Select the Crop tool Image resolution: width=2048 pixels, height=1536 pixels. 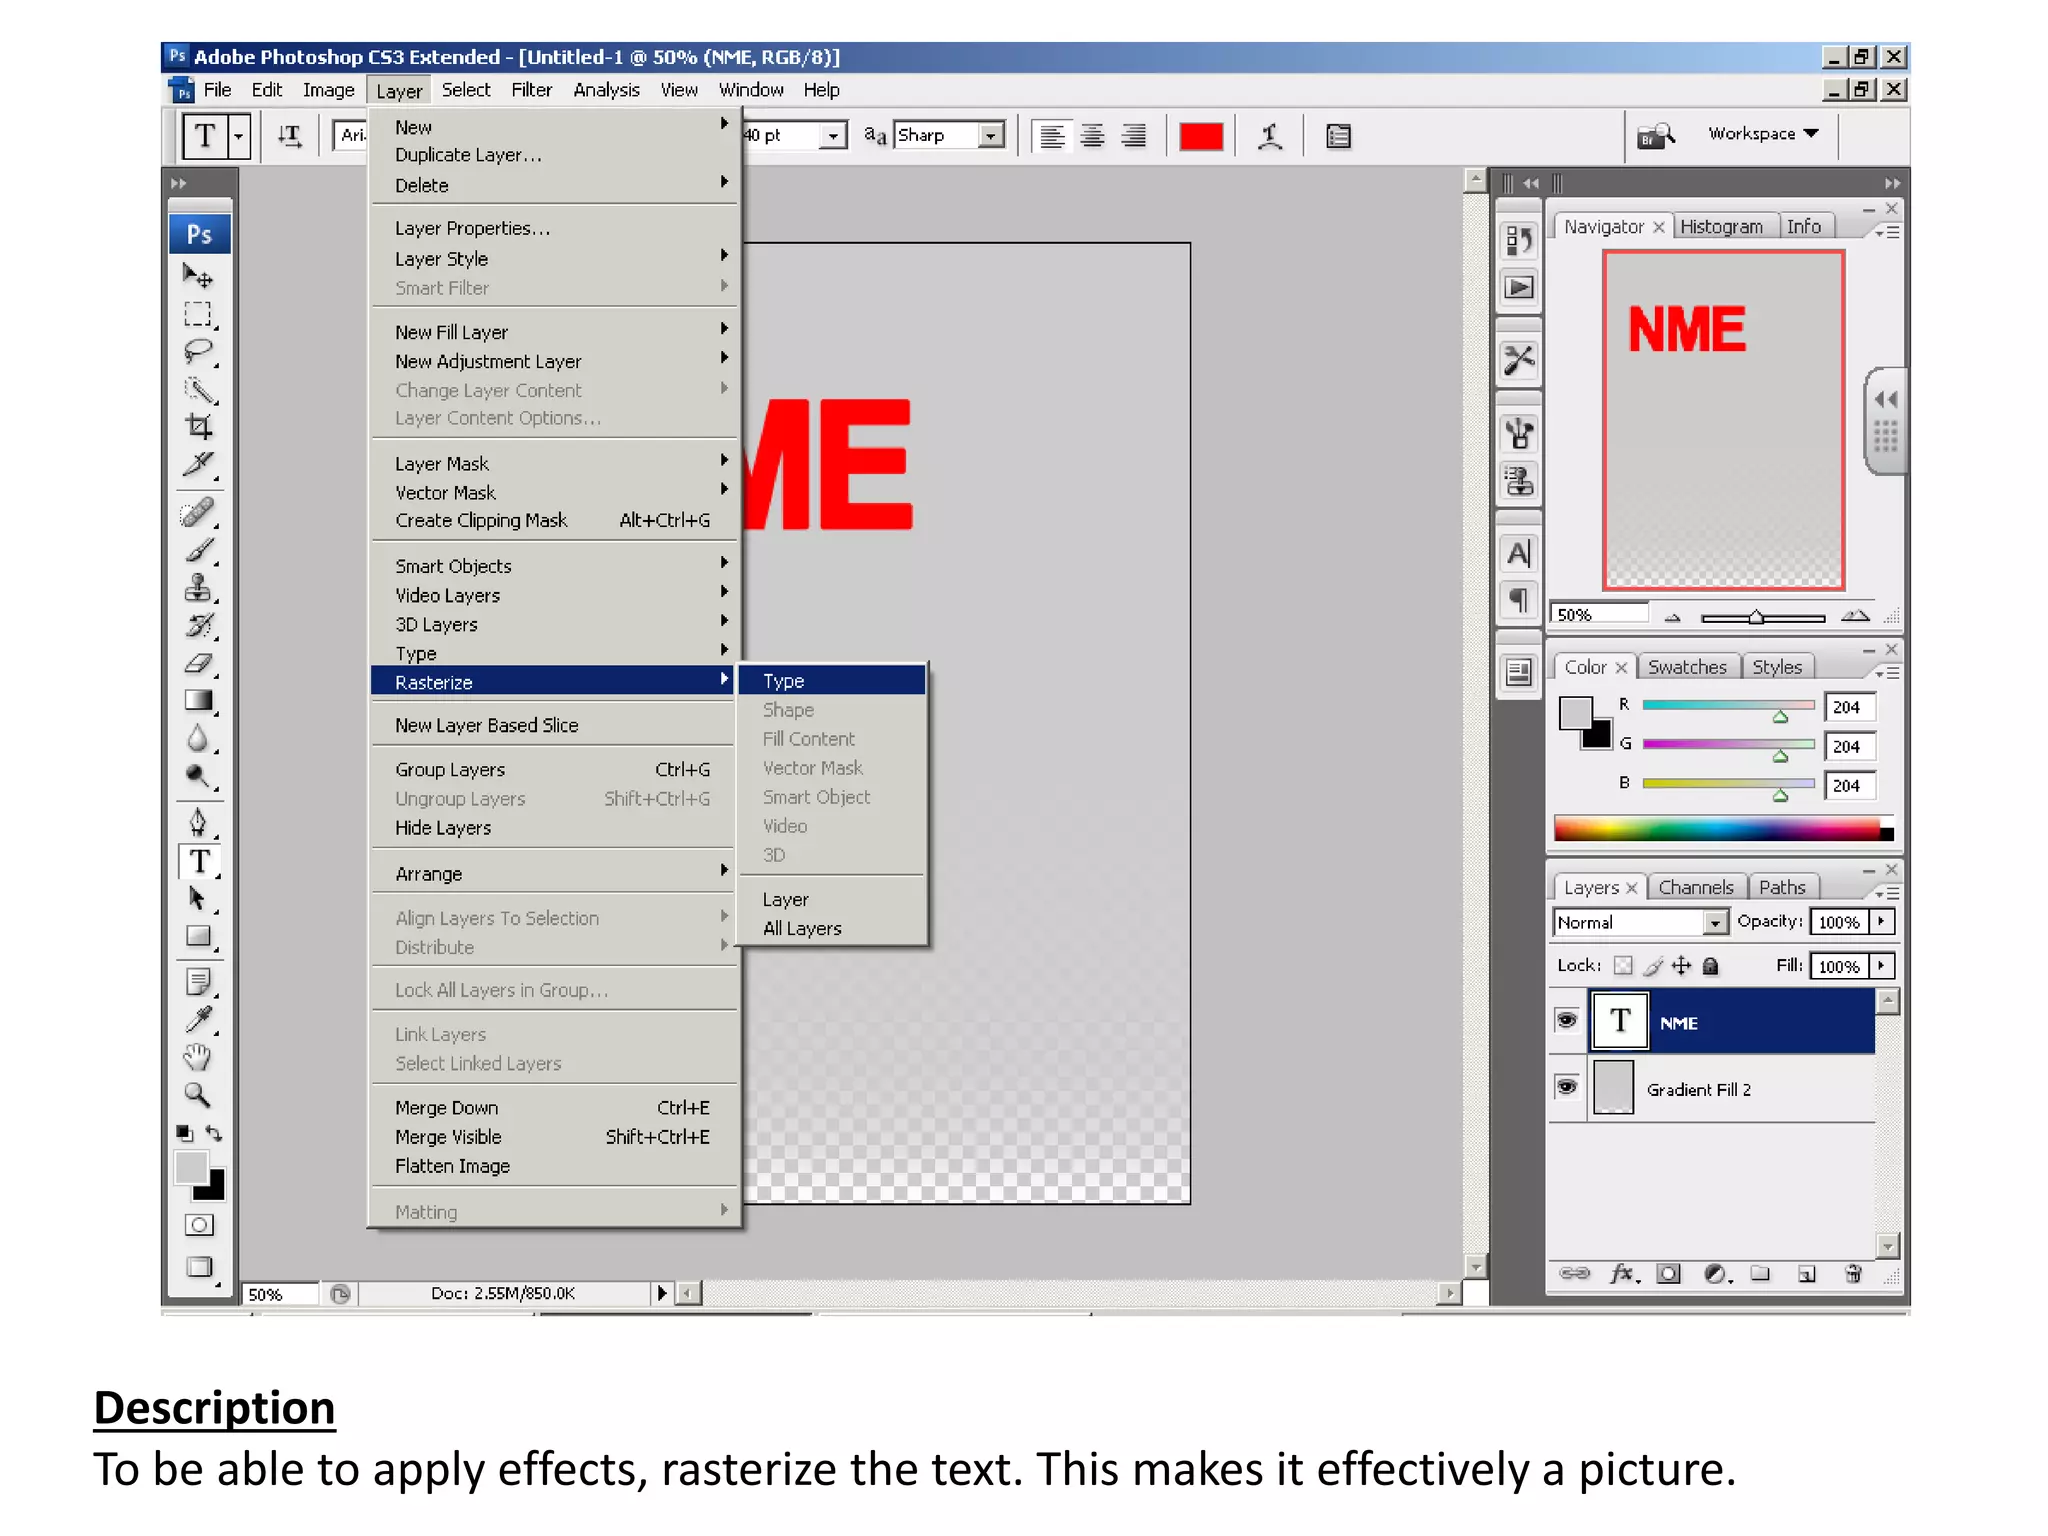coord(199,427)
